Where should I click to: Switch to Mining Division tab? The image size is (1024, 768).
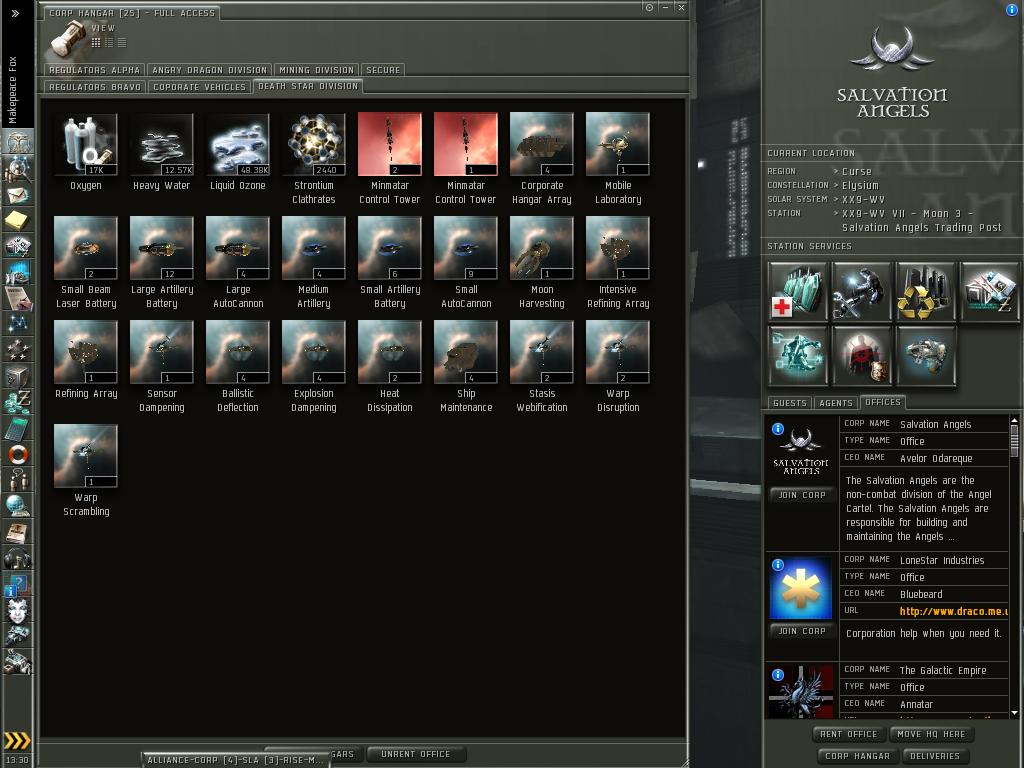[316, 70]
